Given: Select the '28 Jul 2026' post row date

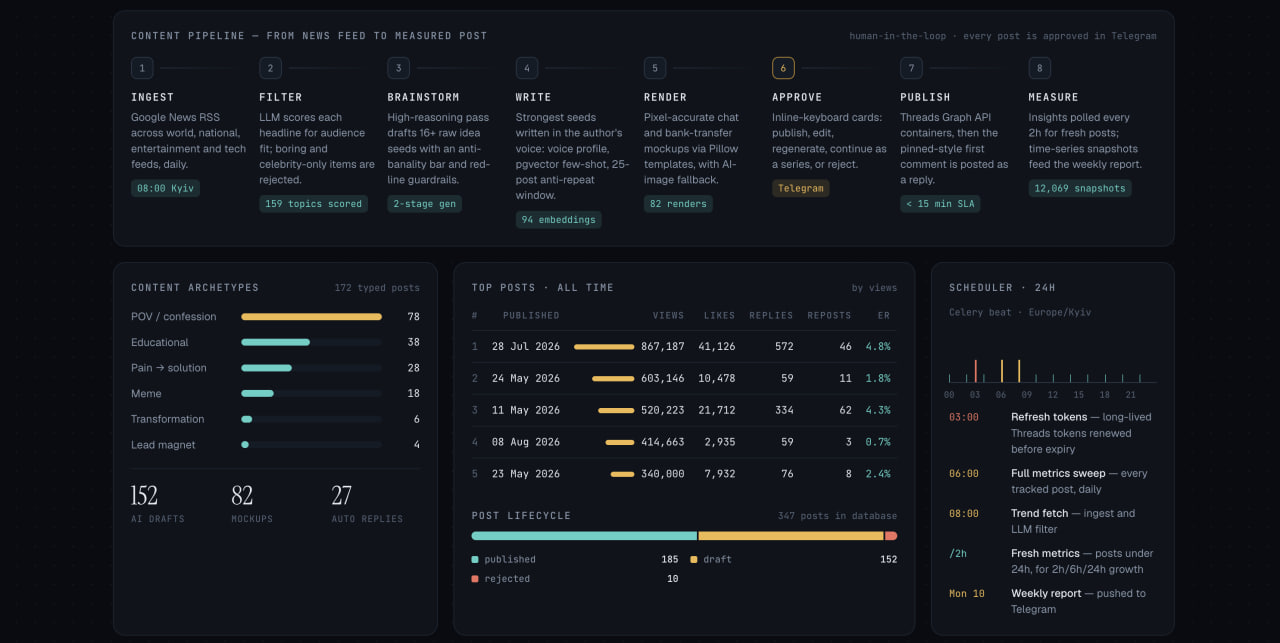Looking at the screenshot, I should point(526,347).
